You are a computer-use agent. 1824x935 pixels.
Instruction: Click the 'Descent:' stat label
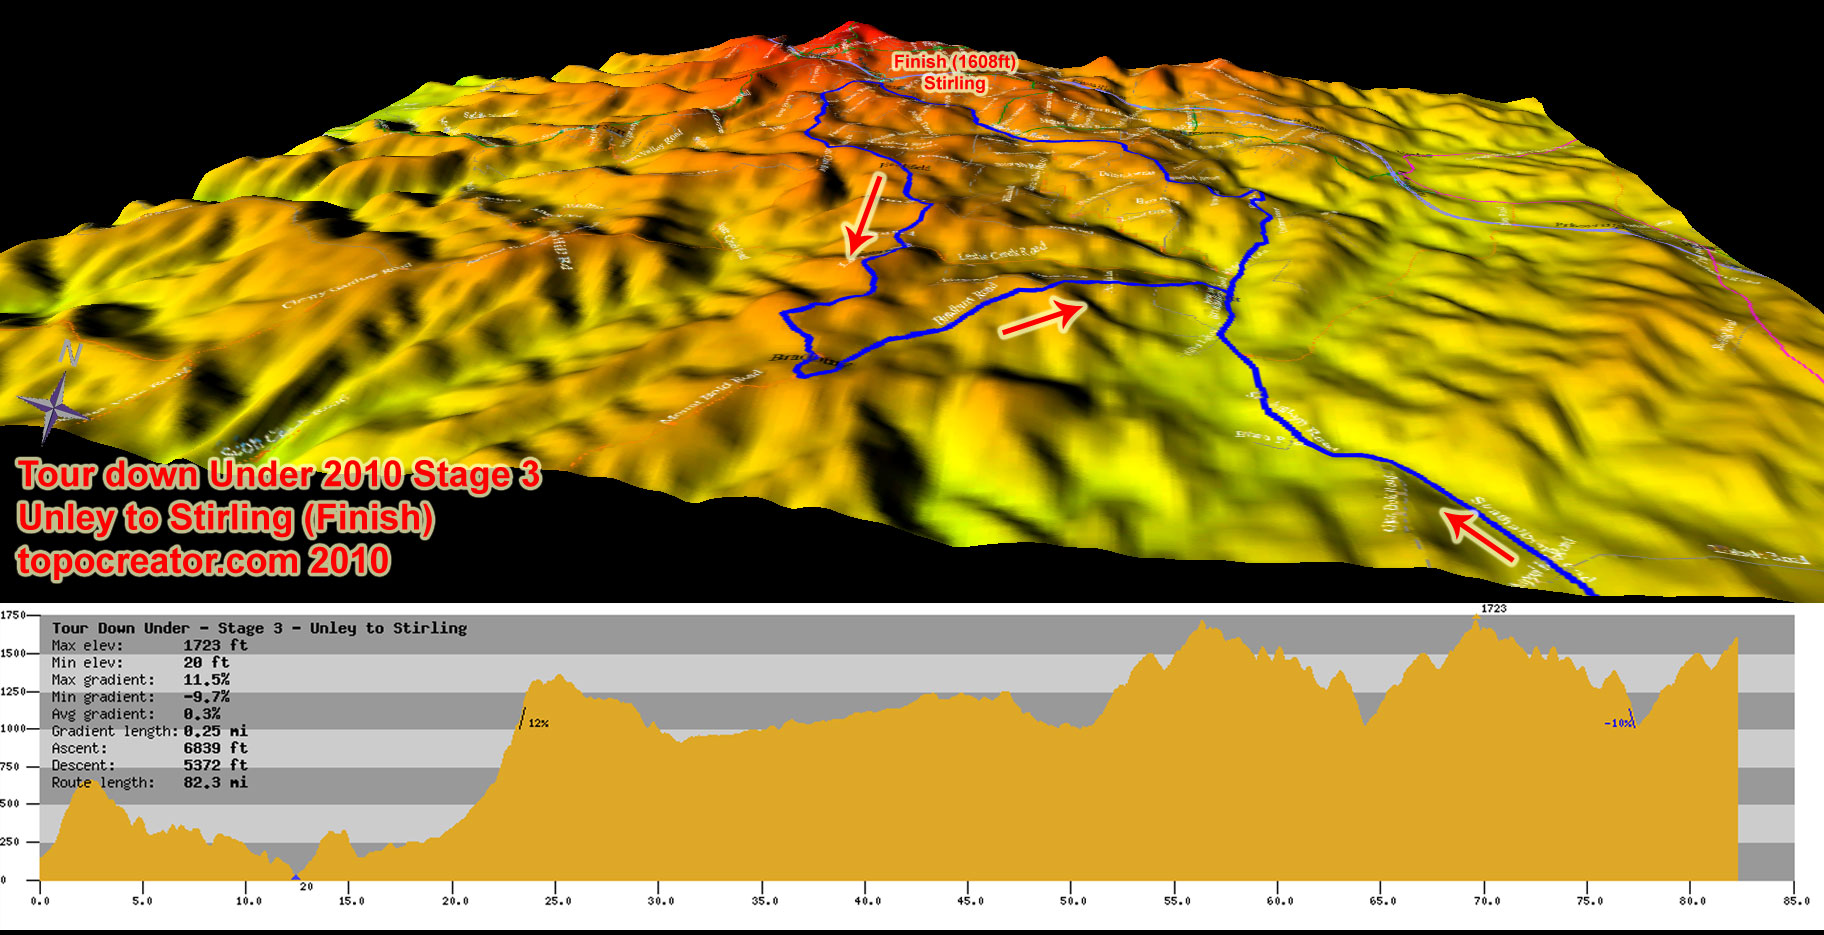[x=83, y=765]
